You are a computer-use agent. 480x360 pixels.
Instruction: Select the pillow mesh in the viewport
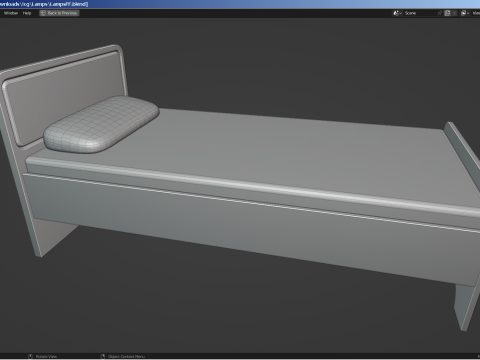coord(101,125)
